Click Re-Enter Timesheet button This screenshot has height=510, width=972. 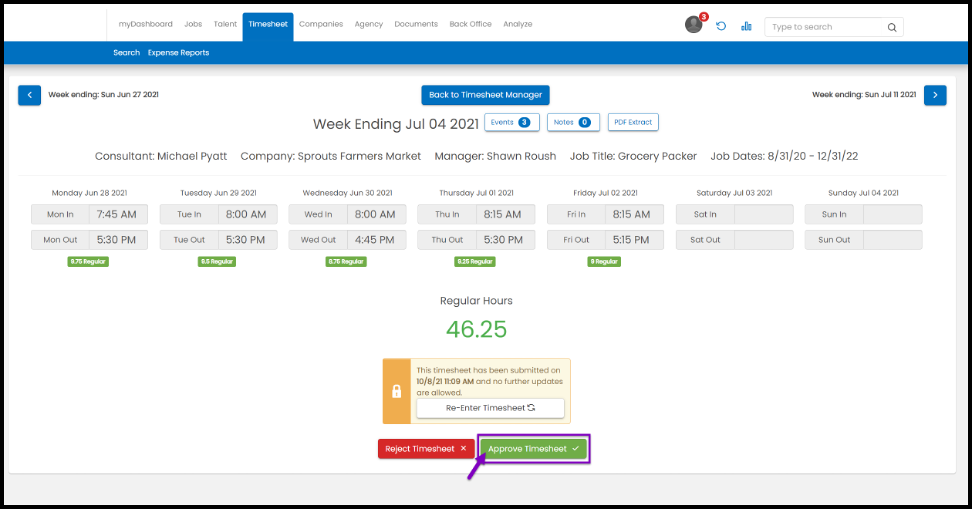click(x=490, y=408)
